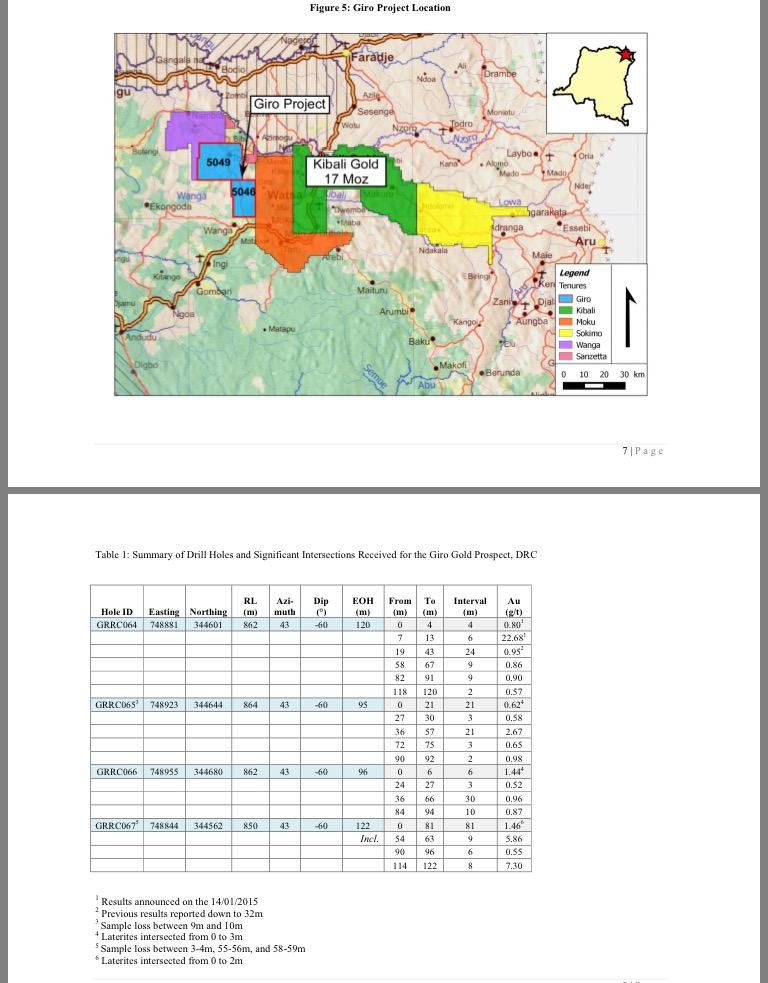Click the Drambe place label
Viewport: 768px width, 983px height.
click(x=500, y=73)
